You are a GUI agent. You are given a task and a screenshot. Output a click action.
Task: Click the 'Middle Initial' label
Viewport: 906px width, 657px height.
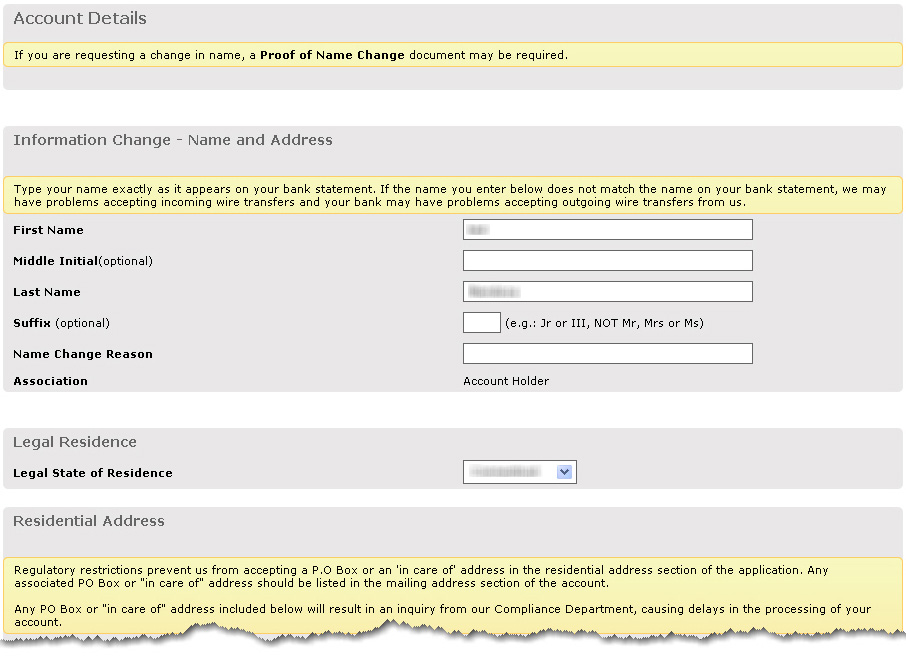click(55, 261)
